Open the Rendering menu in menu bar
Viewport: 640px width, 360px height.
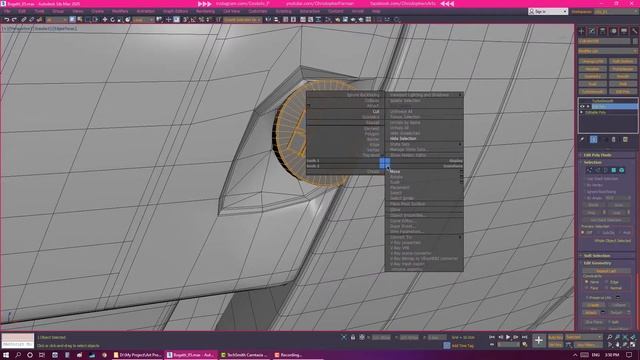click(205, 11)
